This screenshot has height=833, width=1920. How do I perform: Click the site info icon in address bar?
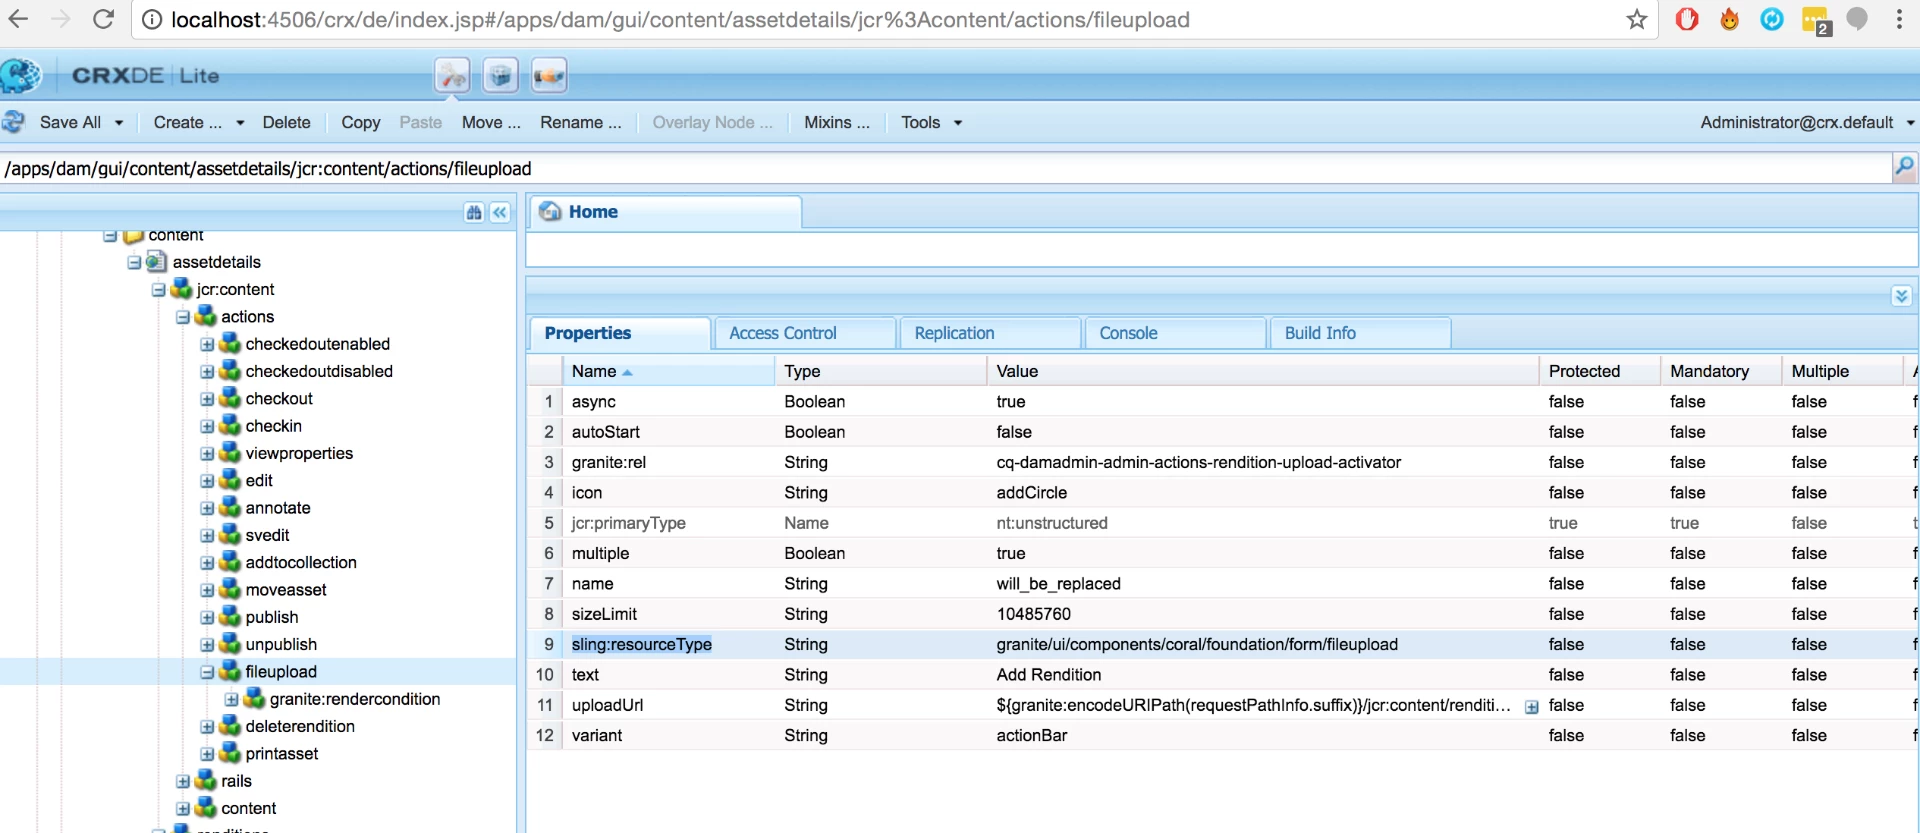[151, 20]
